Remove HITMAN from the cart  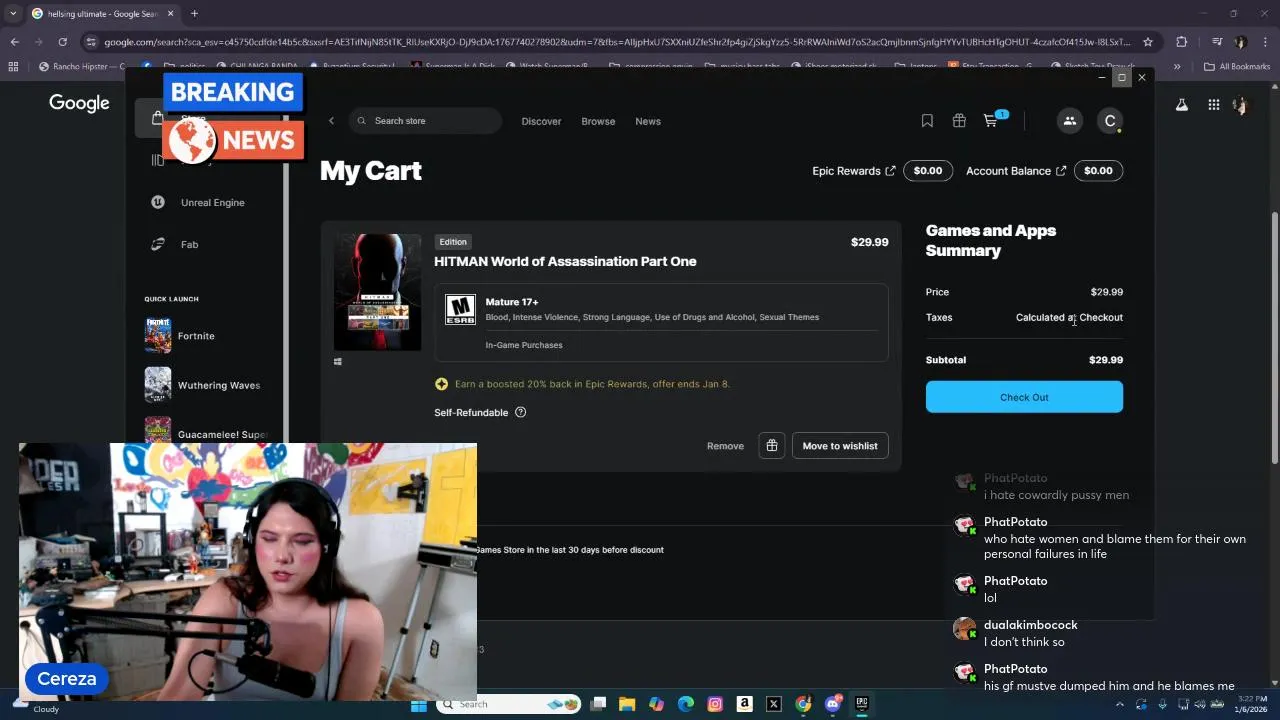pos(725,446)
